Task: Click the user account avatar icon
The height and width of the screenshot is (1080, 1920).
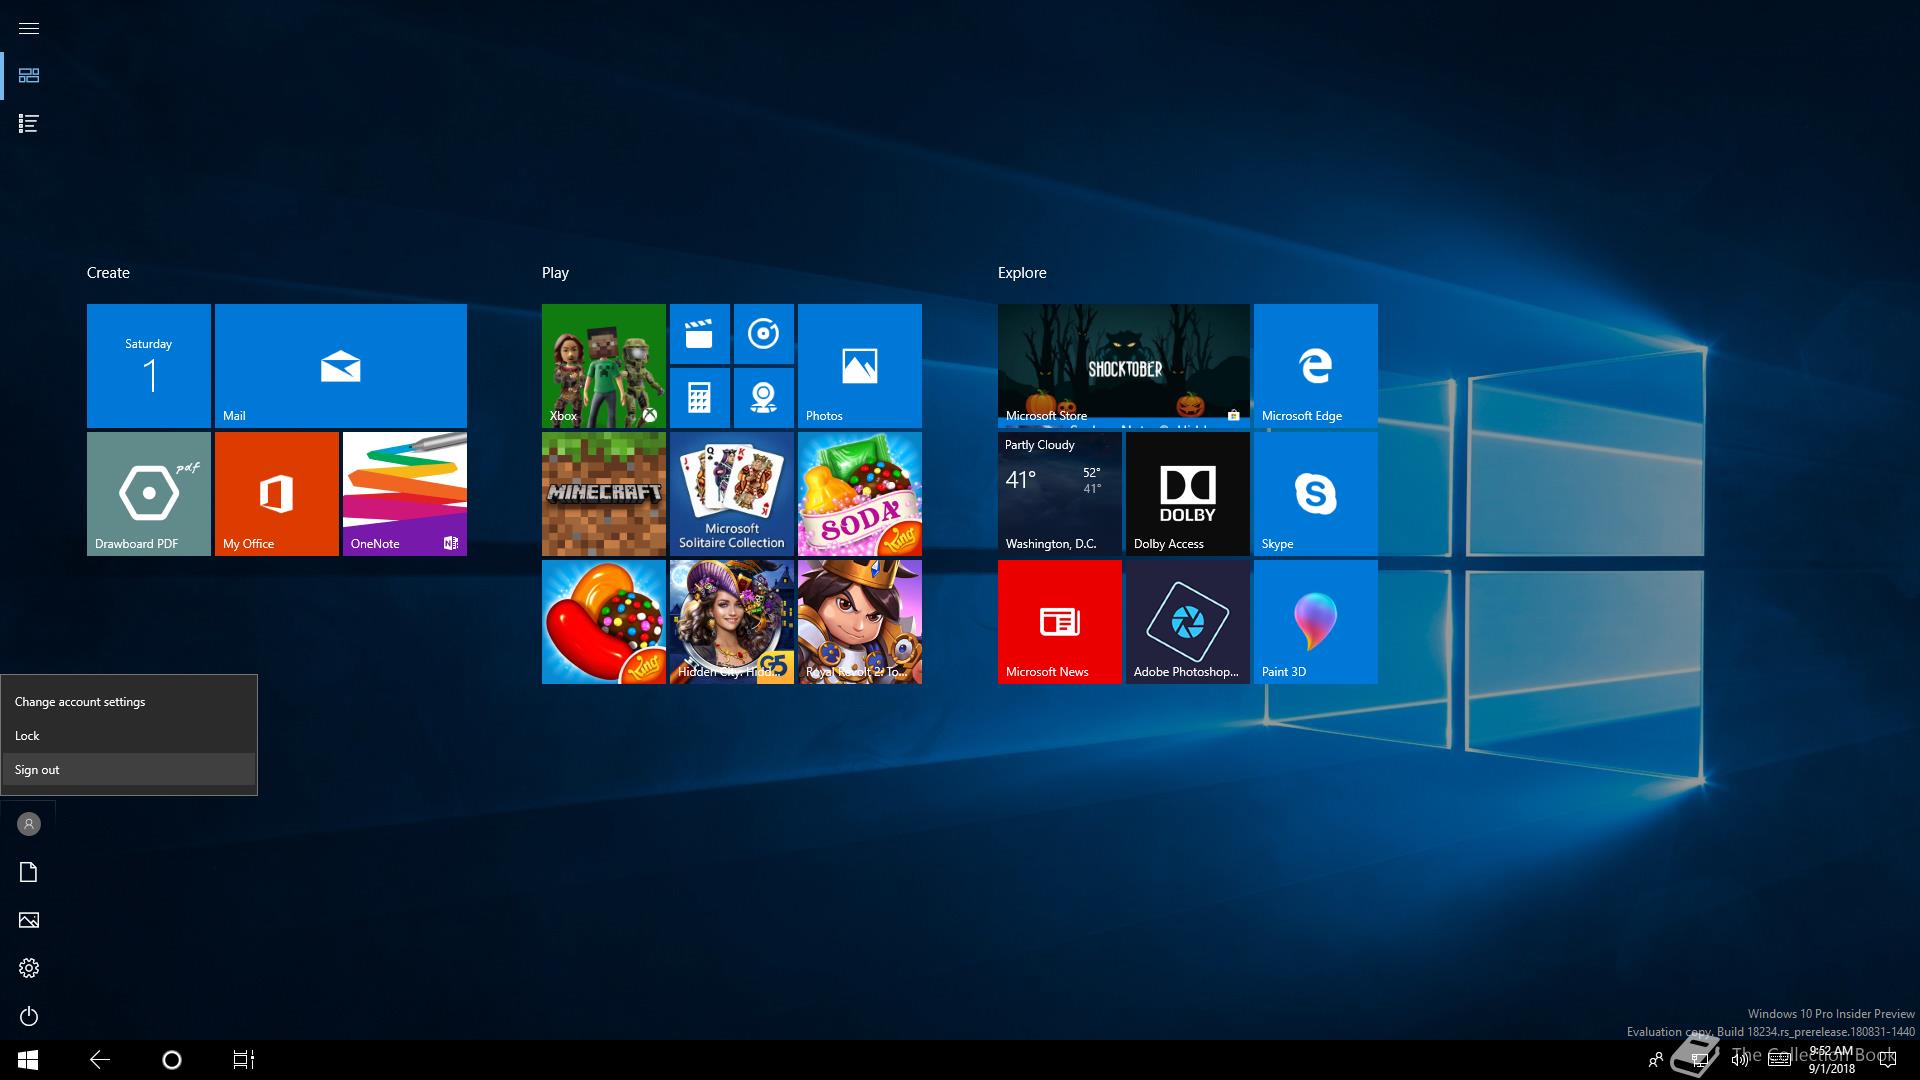Action: pos(29,824)
